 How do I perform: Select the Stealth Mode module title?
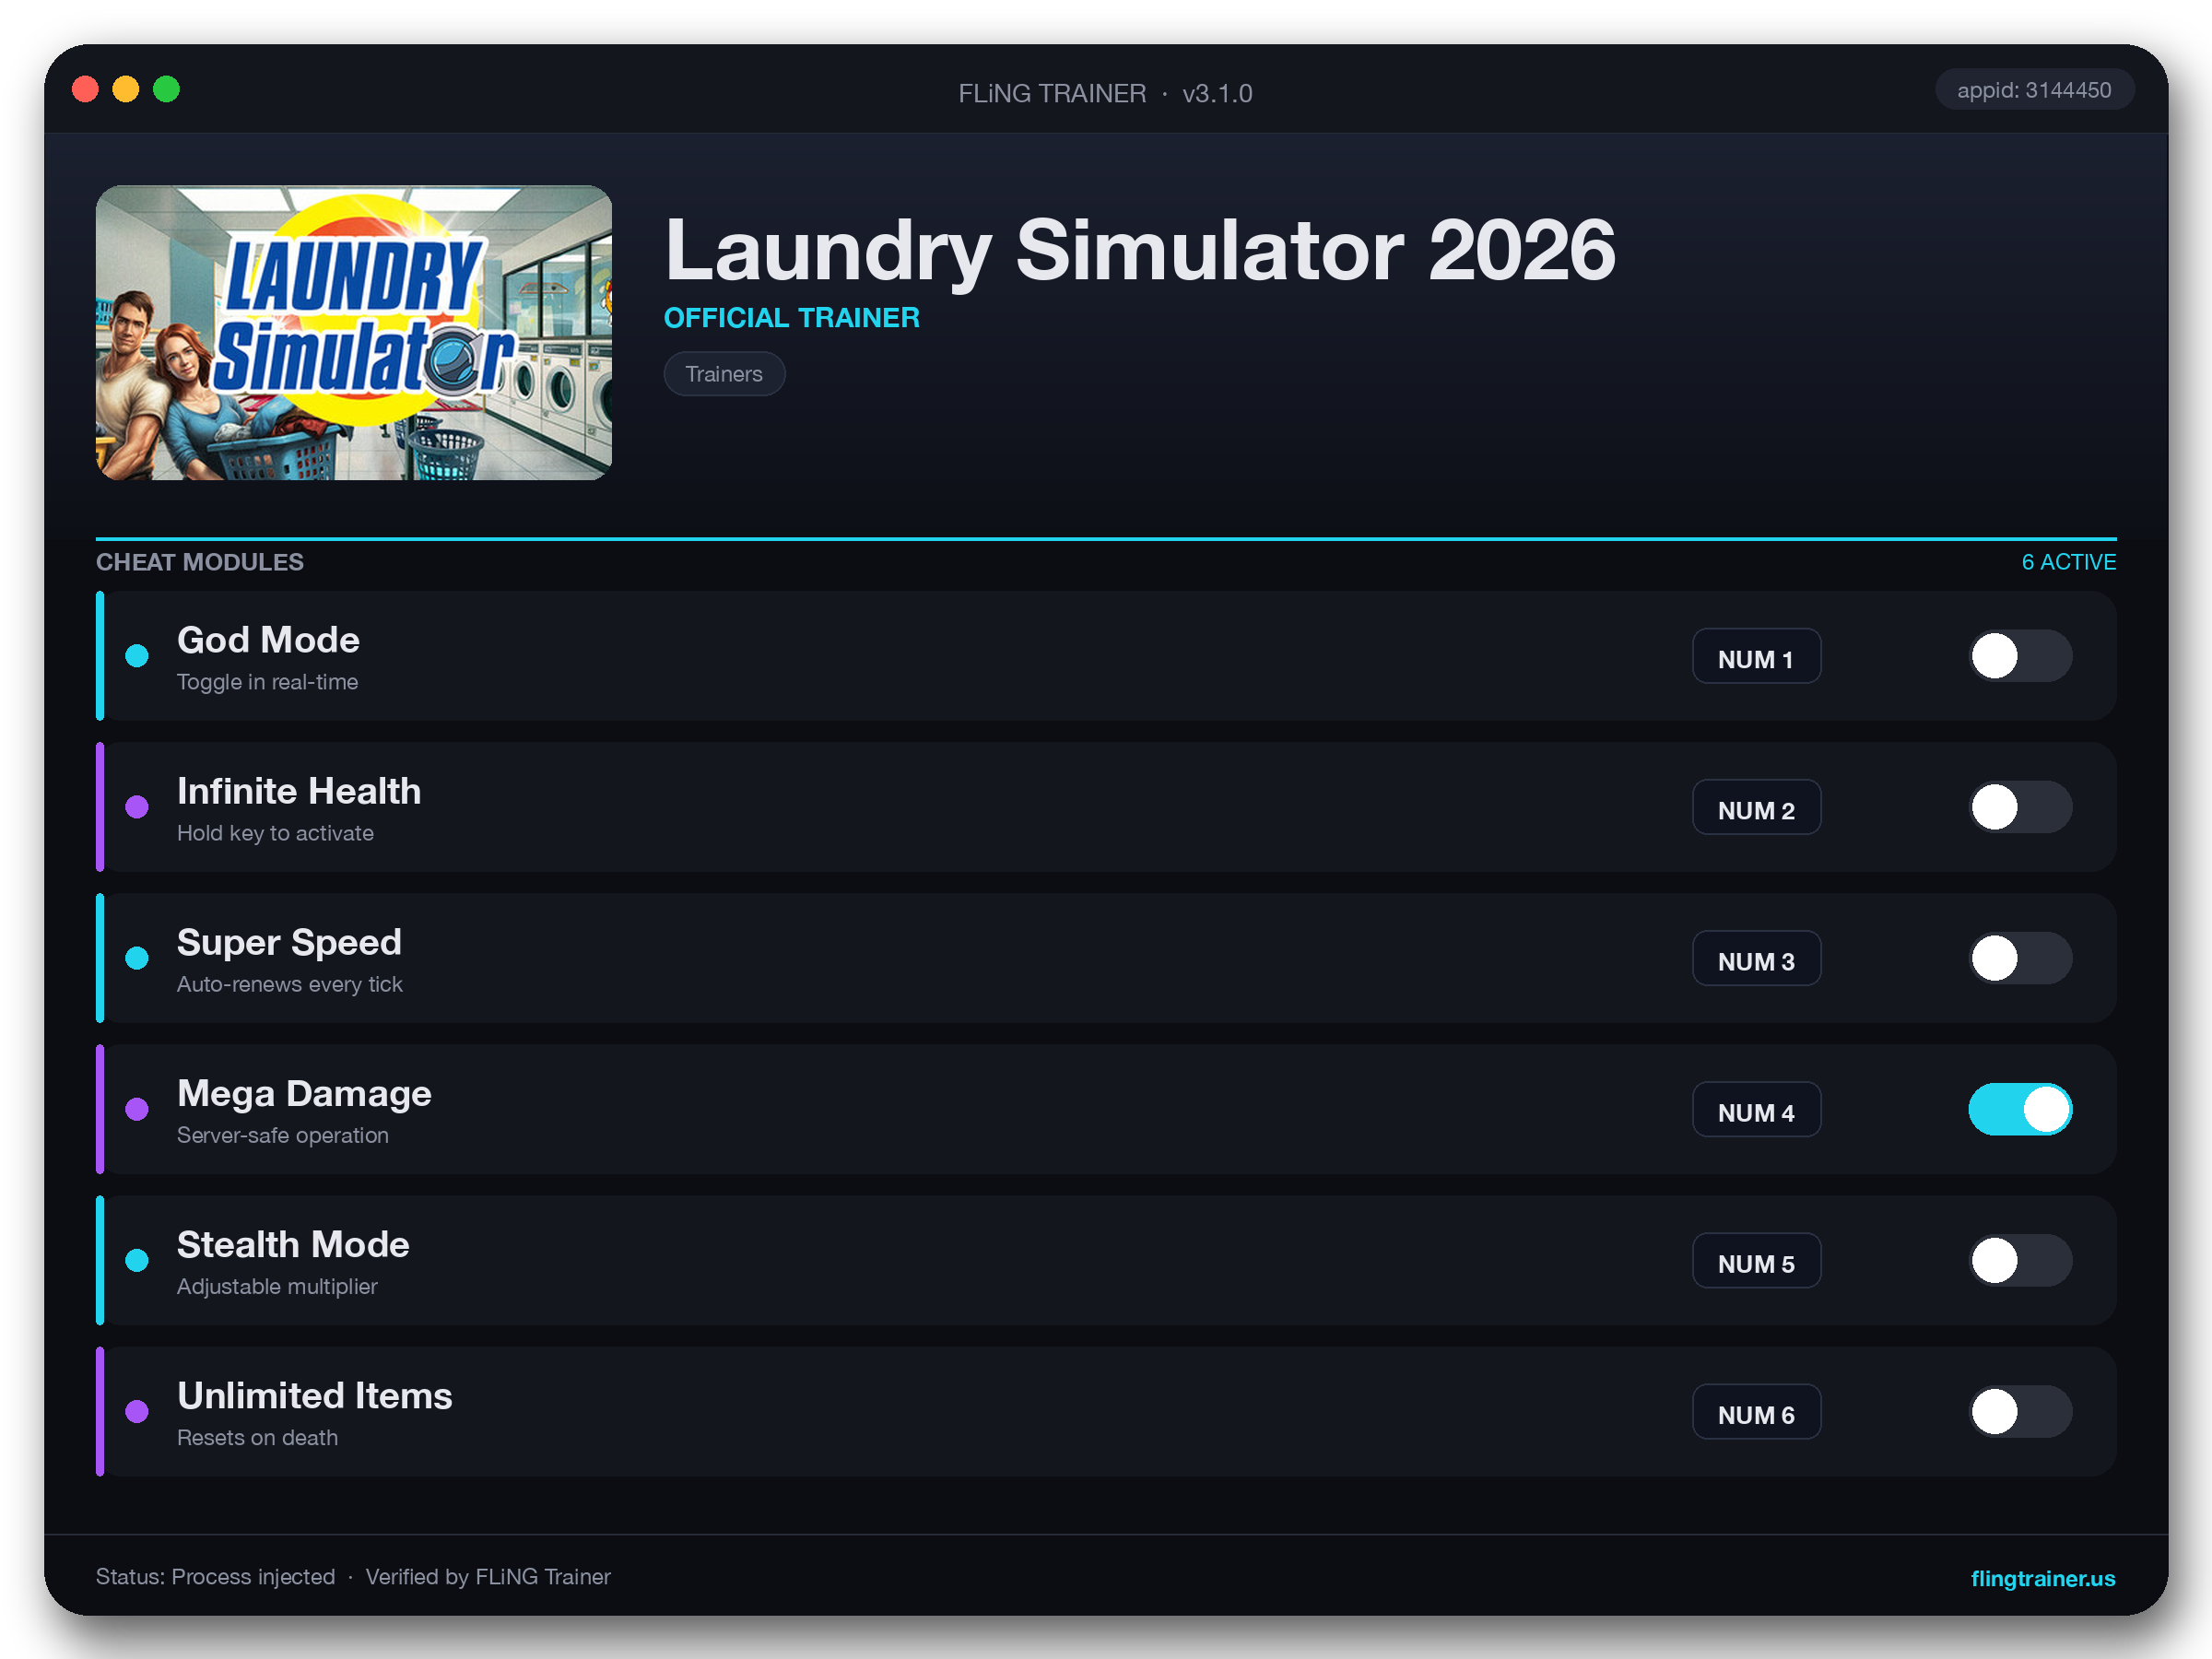pyautogui.click(x=293, y=1244)
